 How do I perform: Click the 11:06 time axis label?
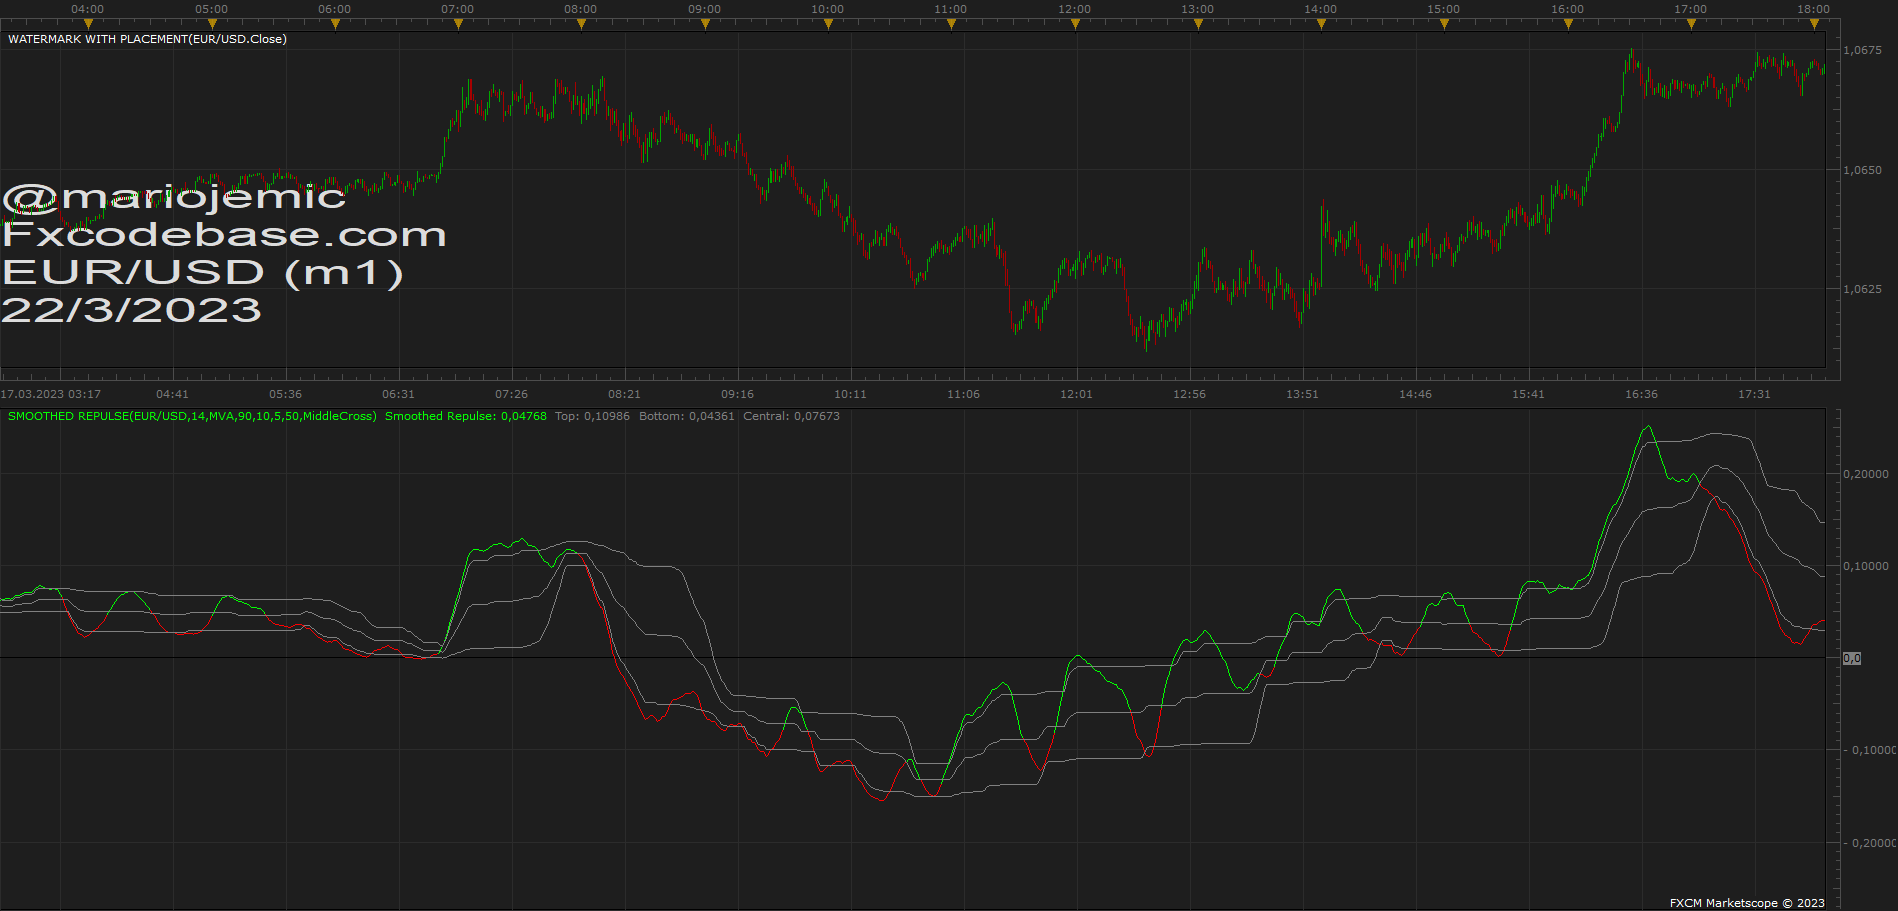coord(963,394)
